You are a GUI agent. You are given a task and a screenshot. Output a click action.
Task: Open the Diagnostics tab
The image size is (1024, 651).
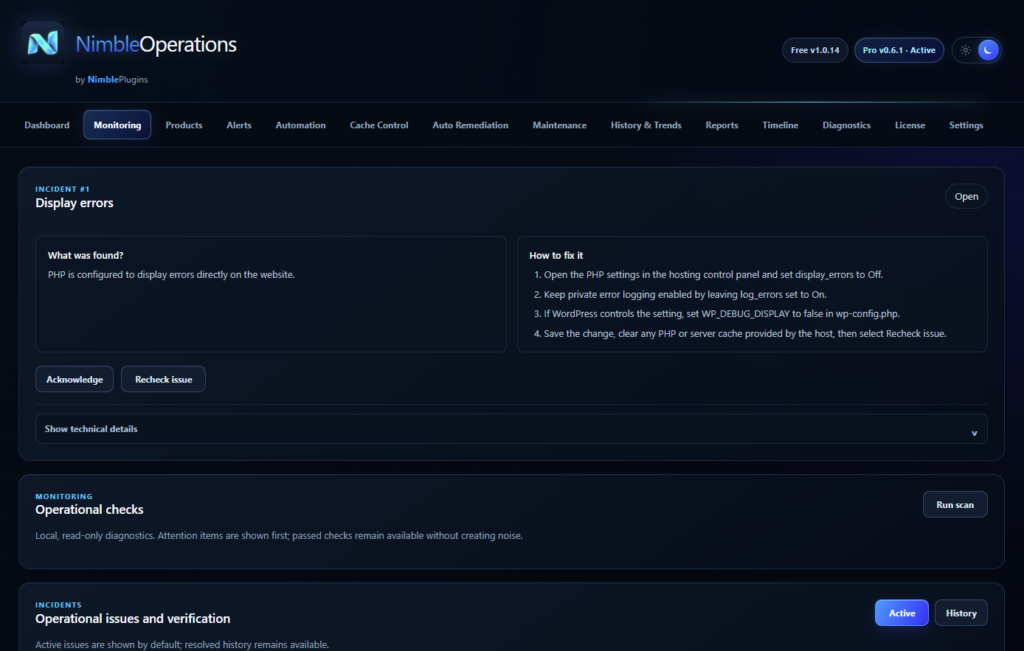(x=846, y=125)
